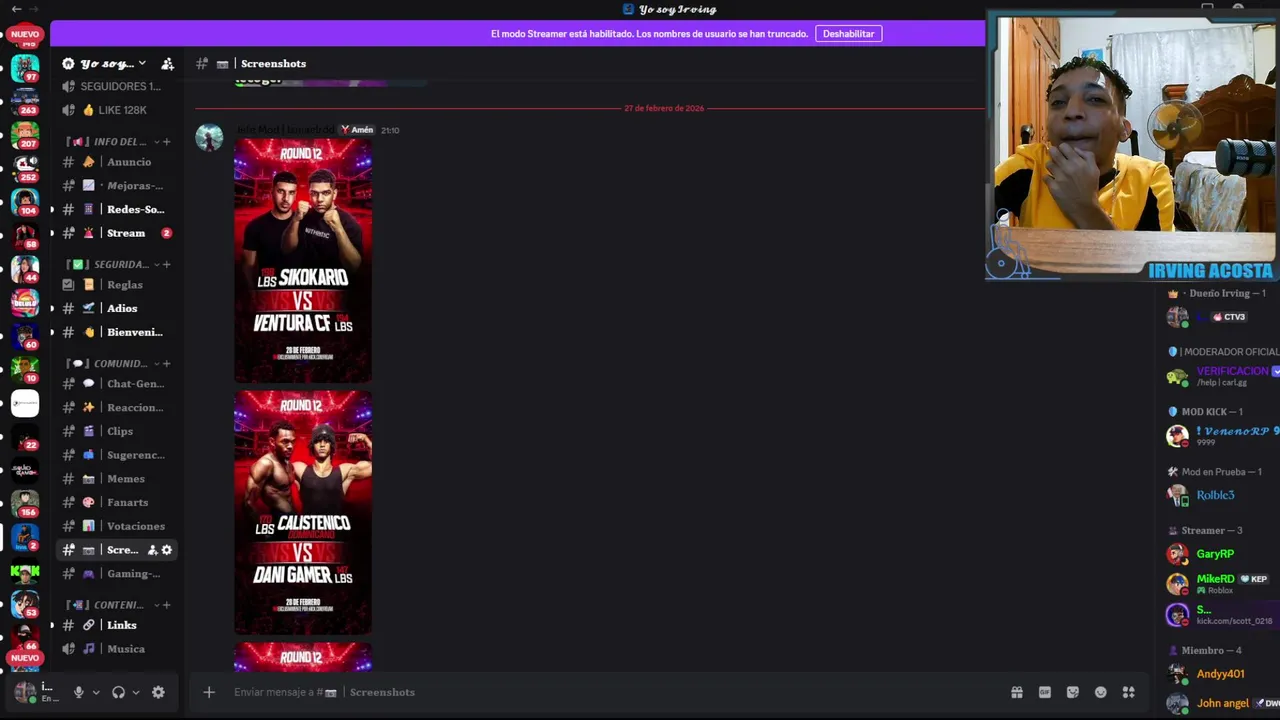Open the Links channel

coord(118,625)
